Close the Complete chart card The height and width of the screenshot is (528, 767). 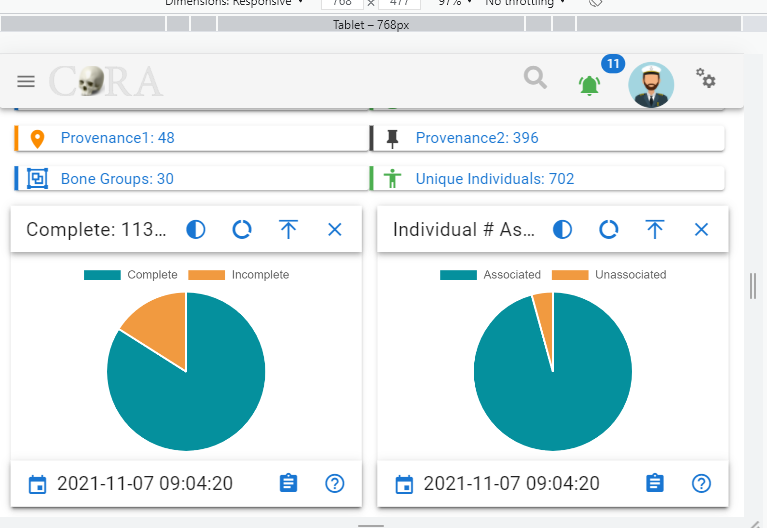tap(335, 230)
